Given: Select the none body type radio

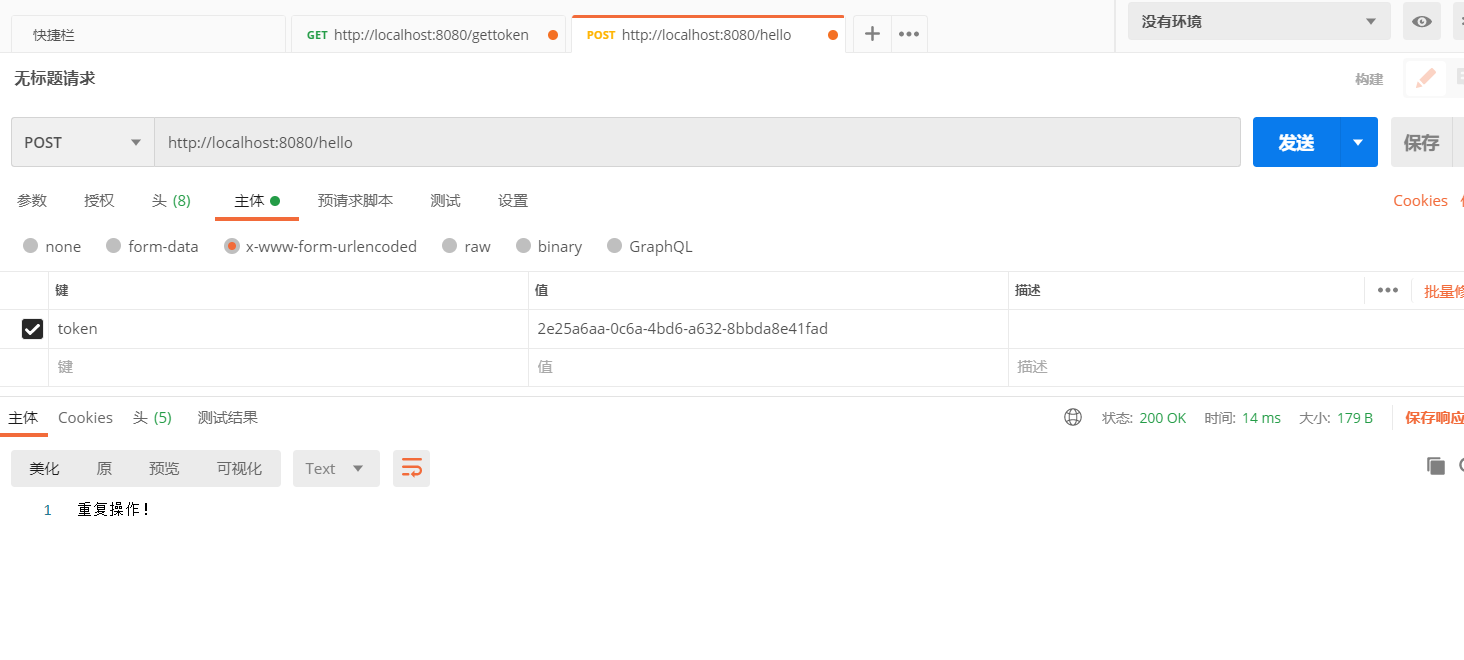Looking at the screenshot, I should [30, 245].
